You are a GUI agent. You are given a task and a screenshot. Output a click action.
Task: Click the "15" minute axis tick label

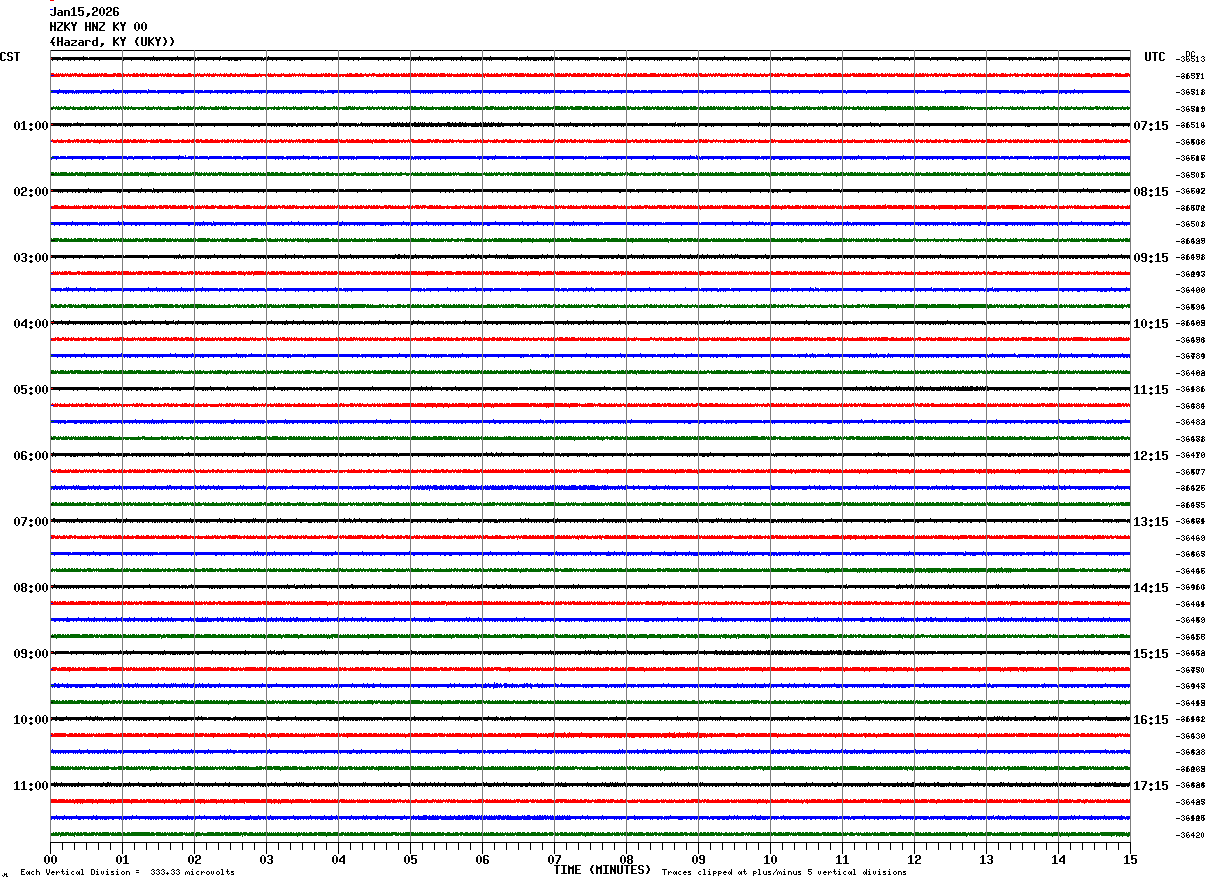1130,859
